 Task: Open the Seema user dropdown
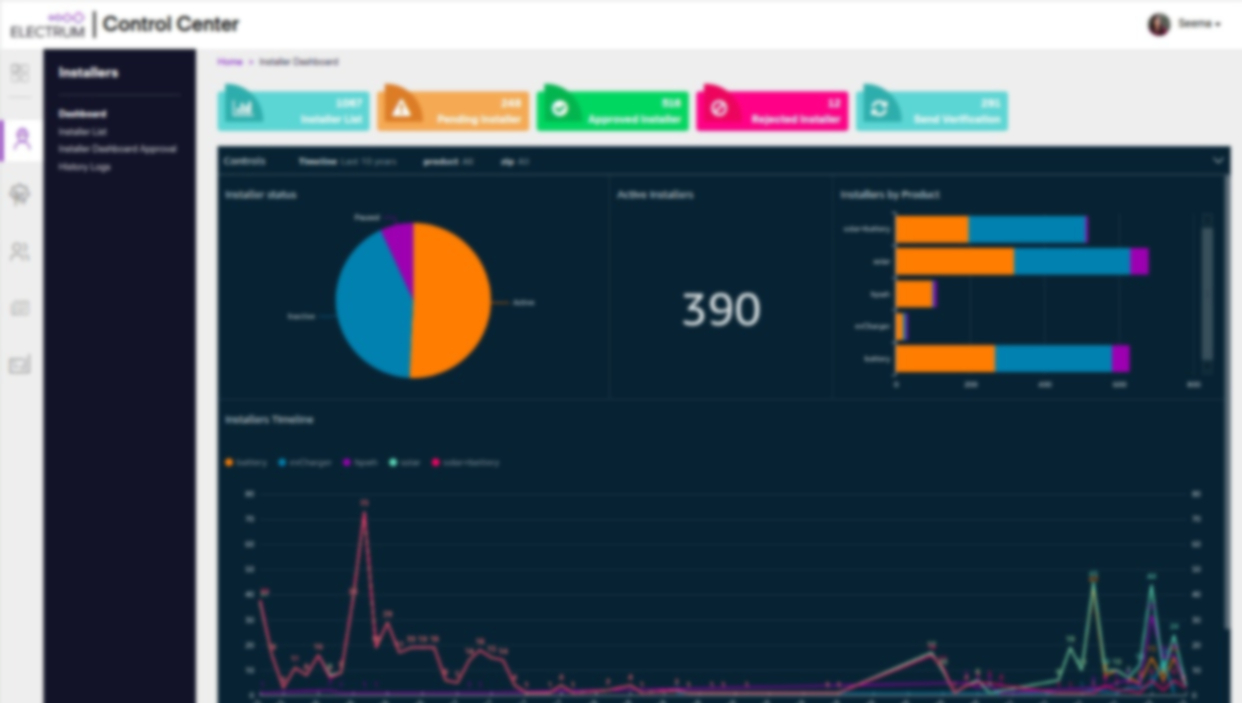(x=1199, y=24)
